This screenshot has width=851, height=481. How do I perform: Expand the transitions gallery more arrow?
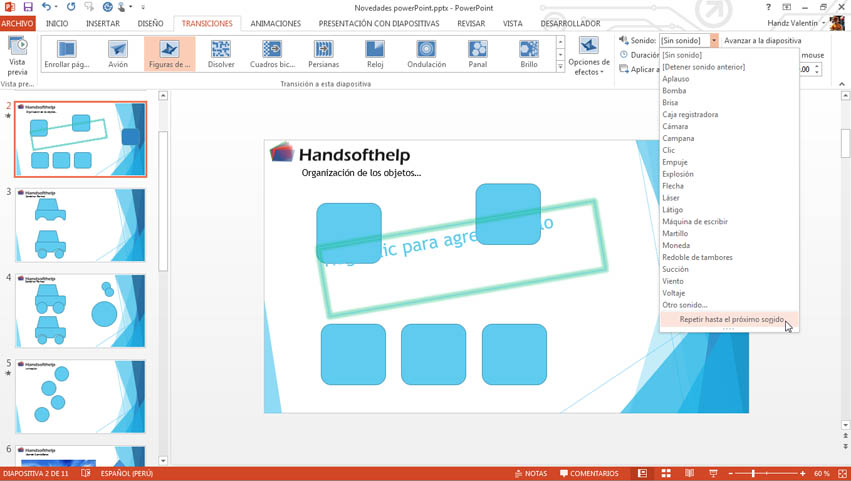[560, 67]
